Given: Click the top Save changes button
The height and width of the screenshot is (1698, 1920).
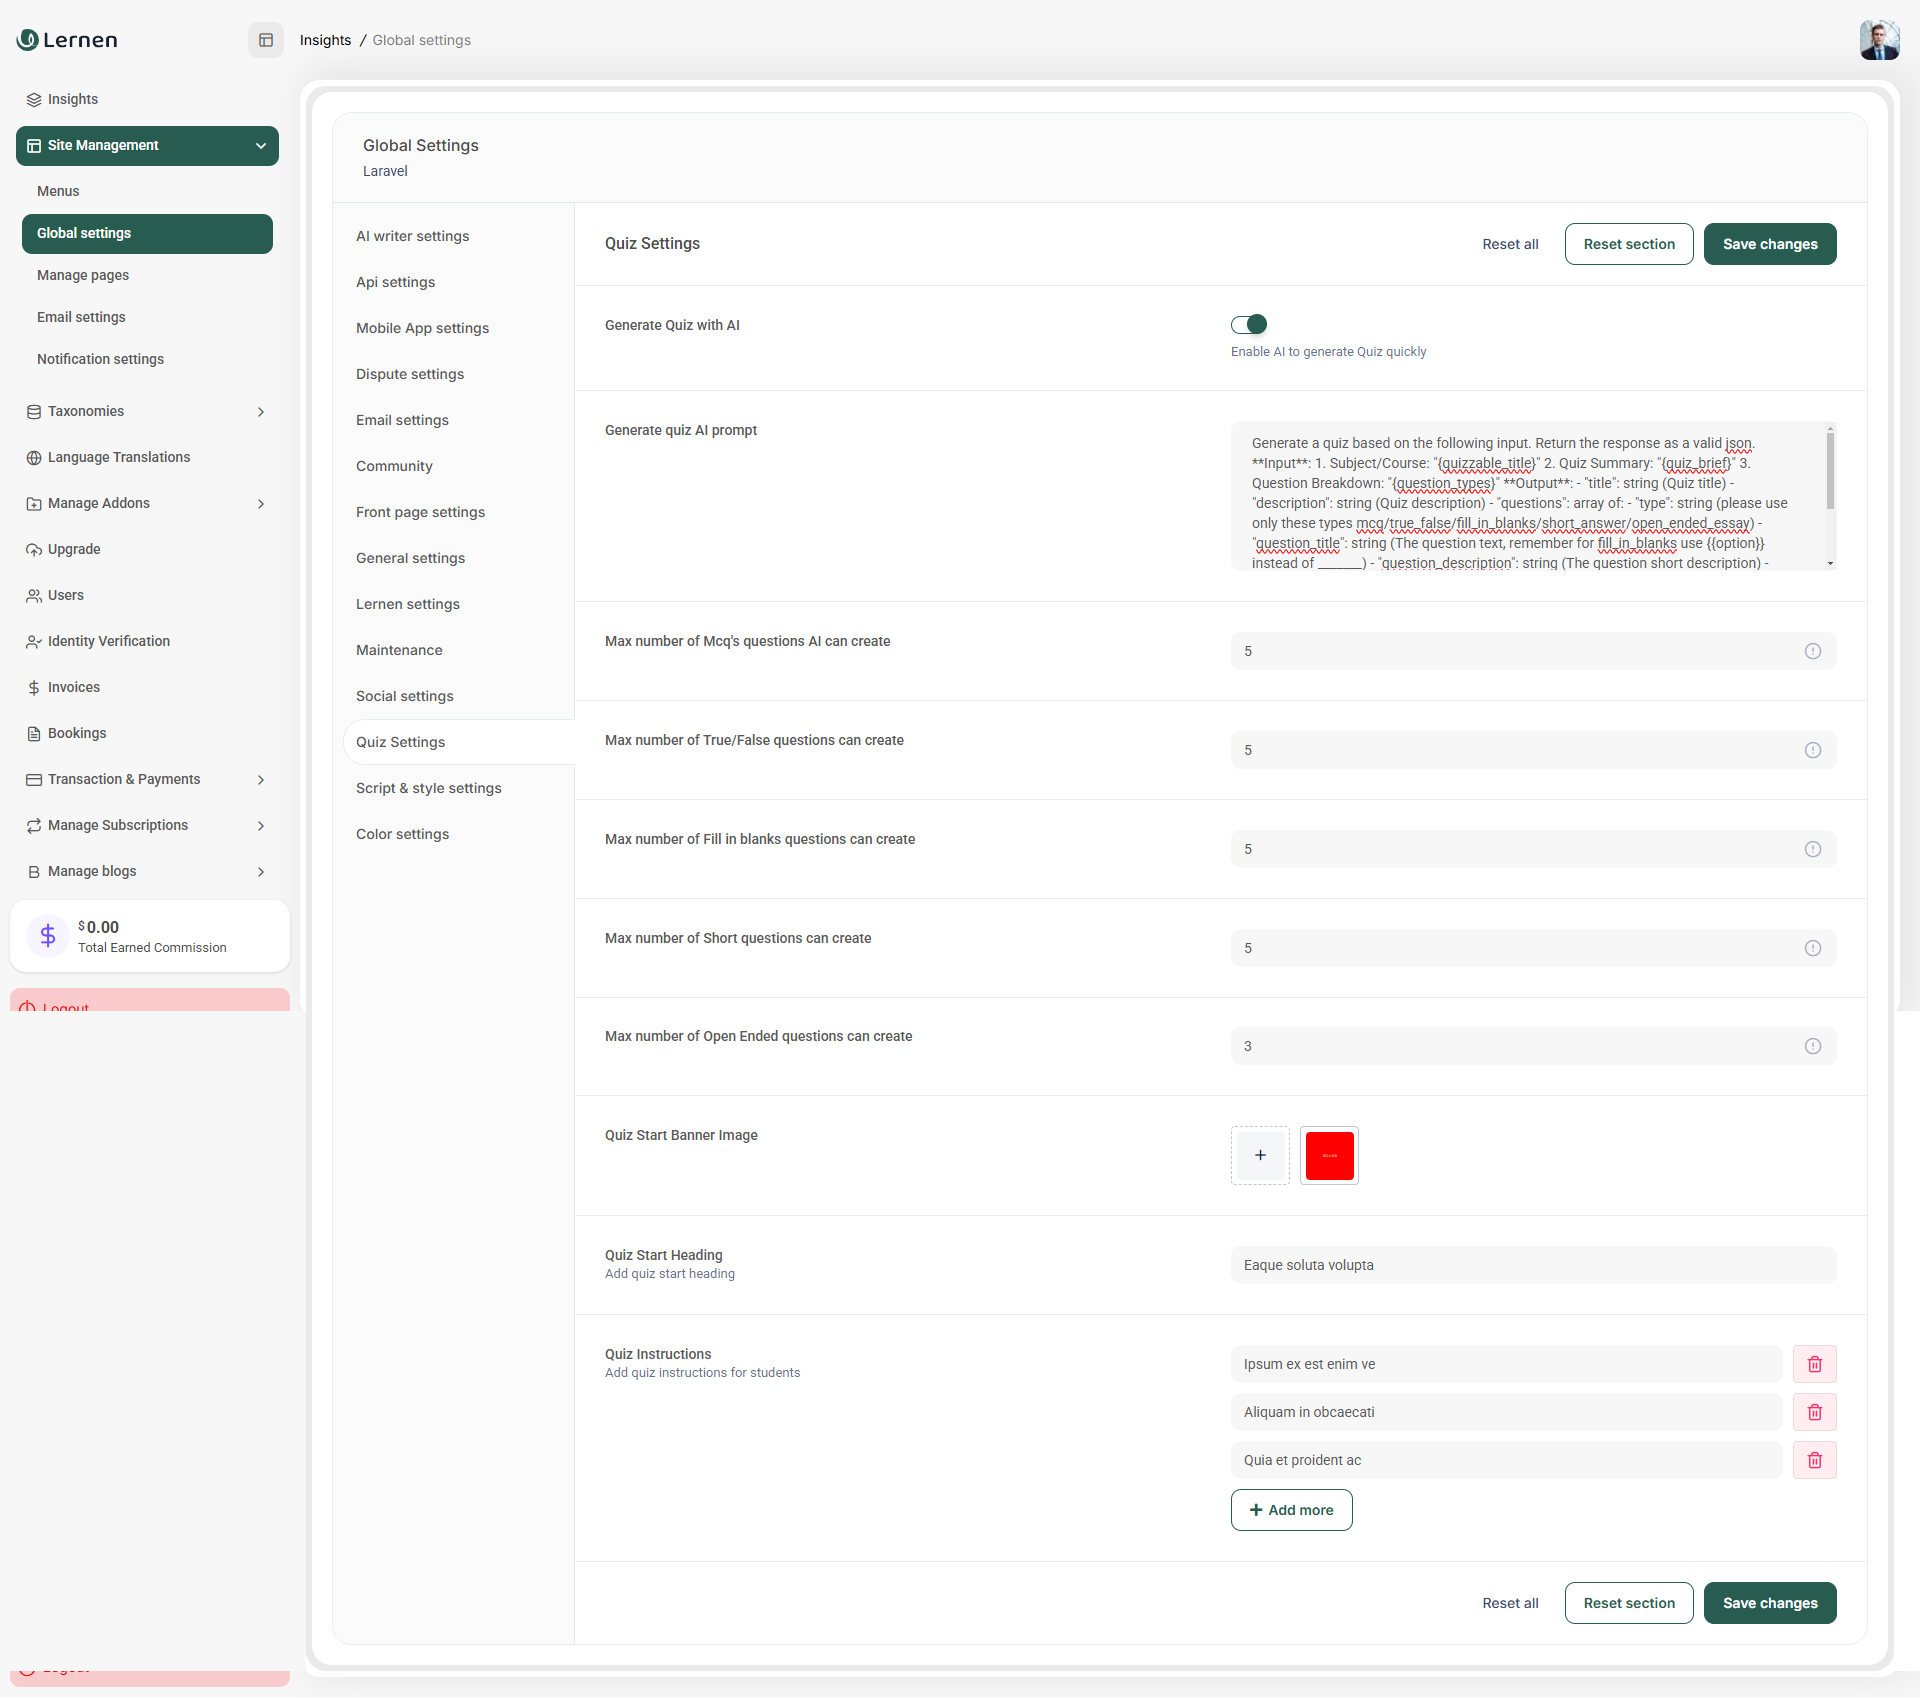Looking at the screenshot, I should pos(1769,244).
